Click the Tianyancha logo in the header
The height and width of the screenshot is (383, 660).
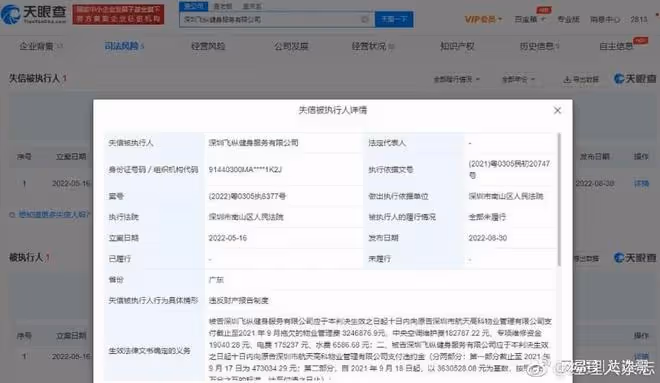point(34,14)
